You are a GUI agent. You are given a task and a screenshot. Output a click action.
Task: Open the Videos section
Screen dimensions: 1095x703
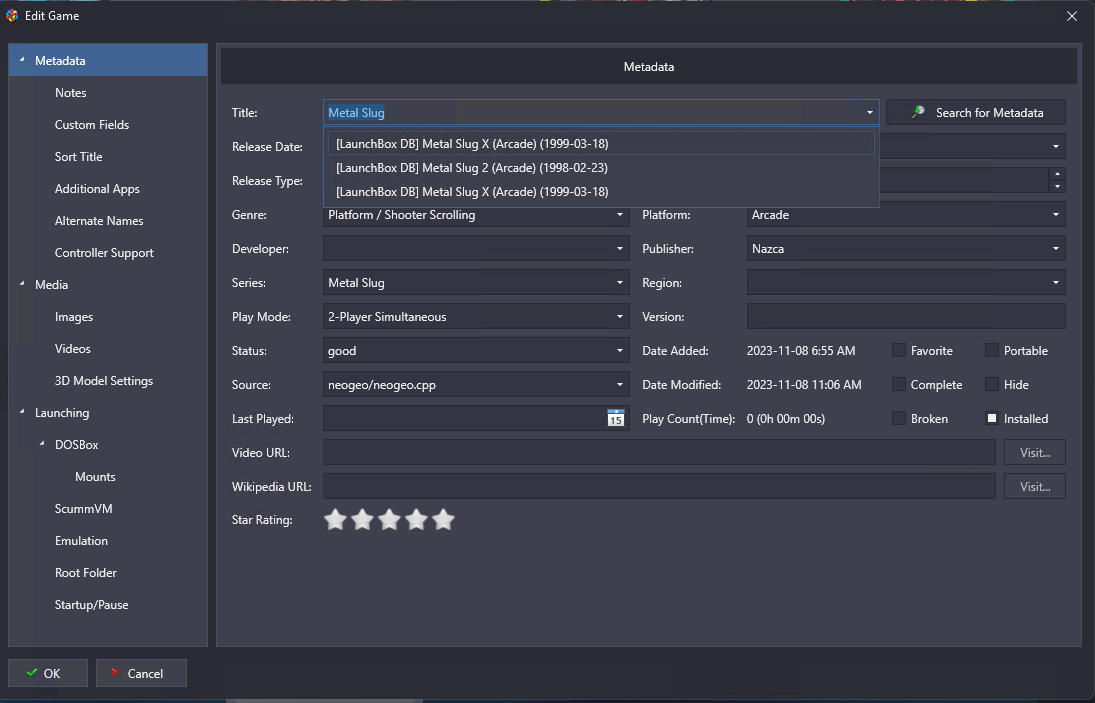point(73,349)
